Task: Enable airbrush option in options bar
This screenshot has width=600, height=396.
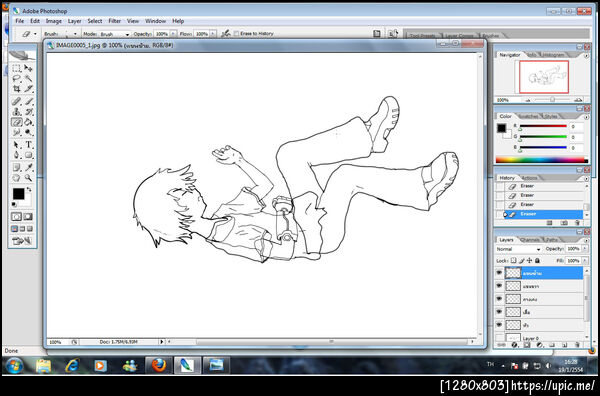Action: pyautogui.click(x=226, y=34)
